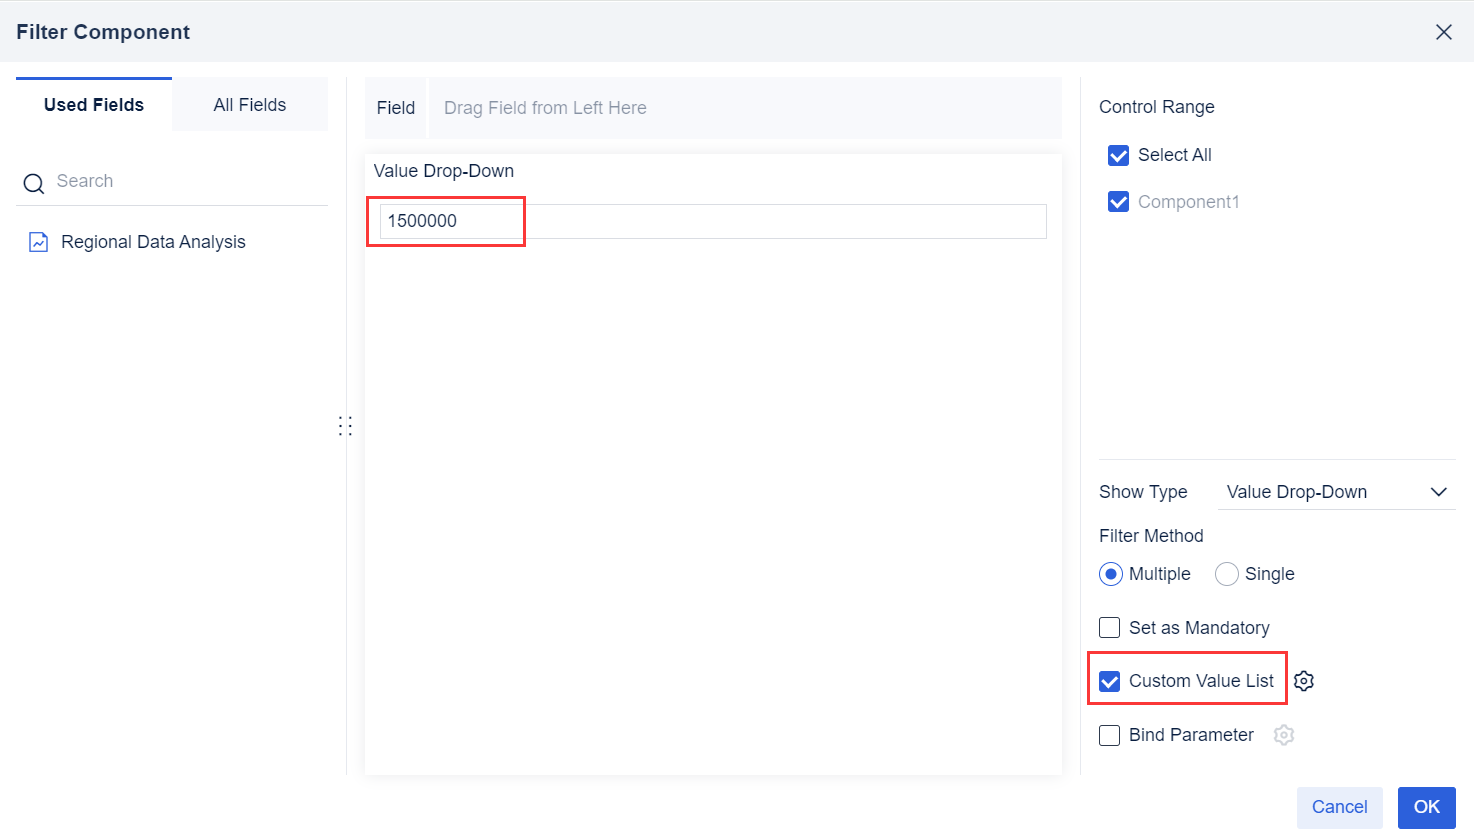Switch to the All Fields tab
1474x839 pixels.
point(249,103)
